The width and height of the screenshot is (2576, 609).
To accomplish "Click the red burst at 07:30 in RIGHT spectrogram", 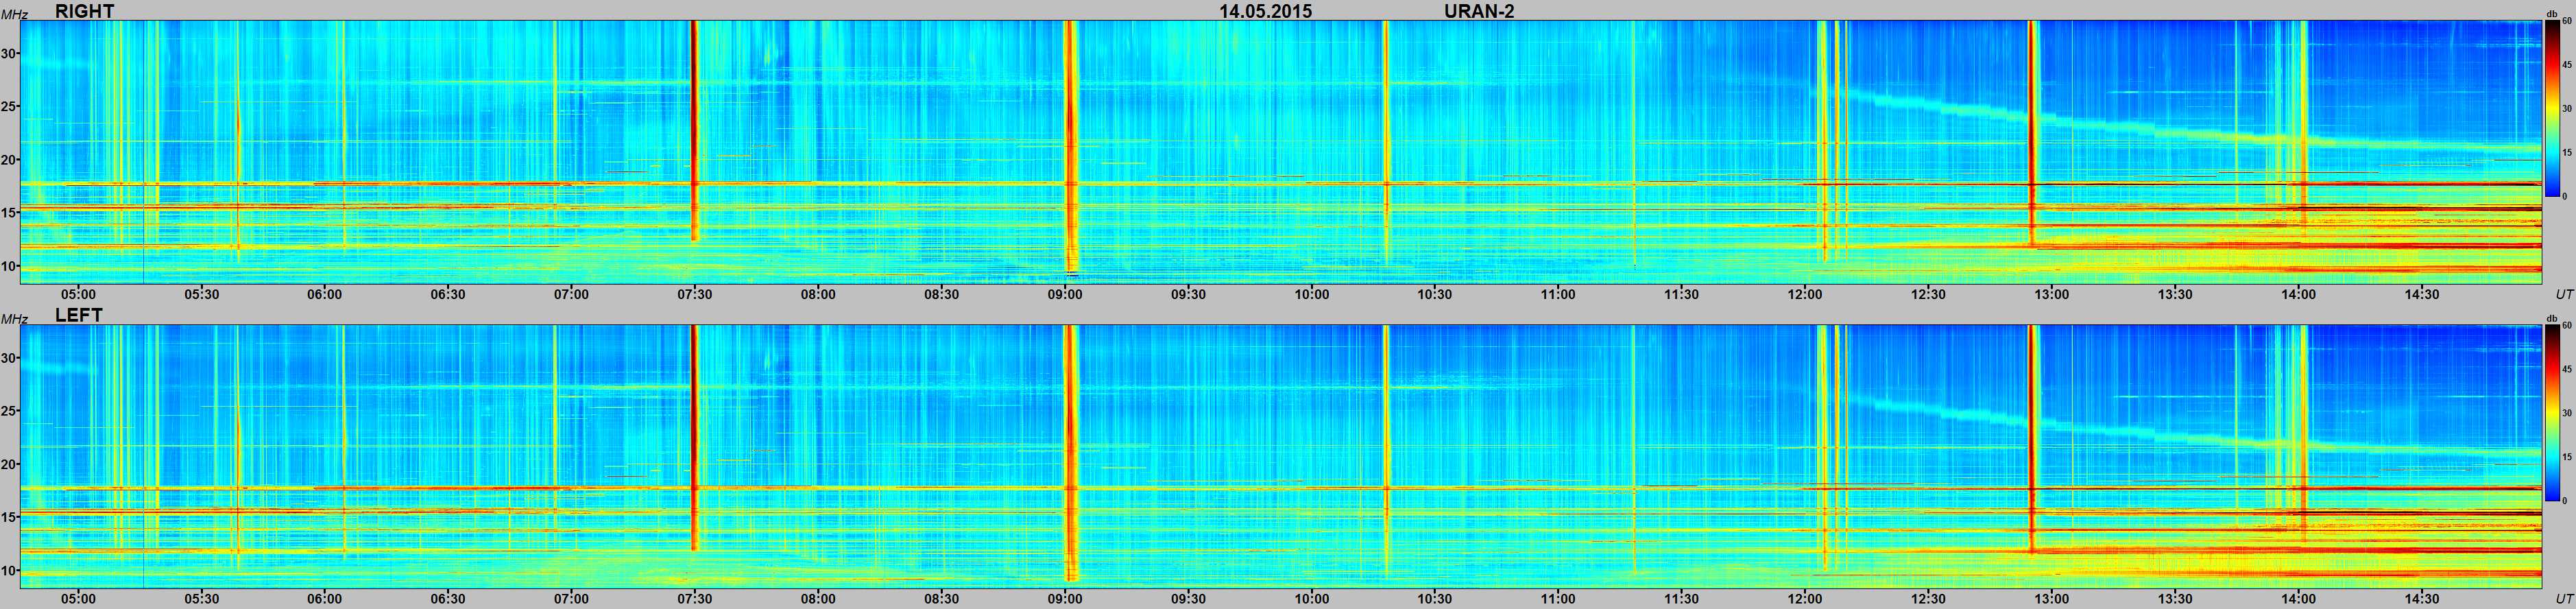I will (x=694, y=130).
